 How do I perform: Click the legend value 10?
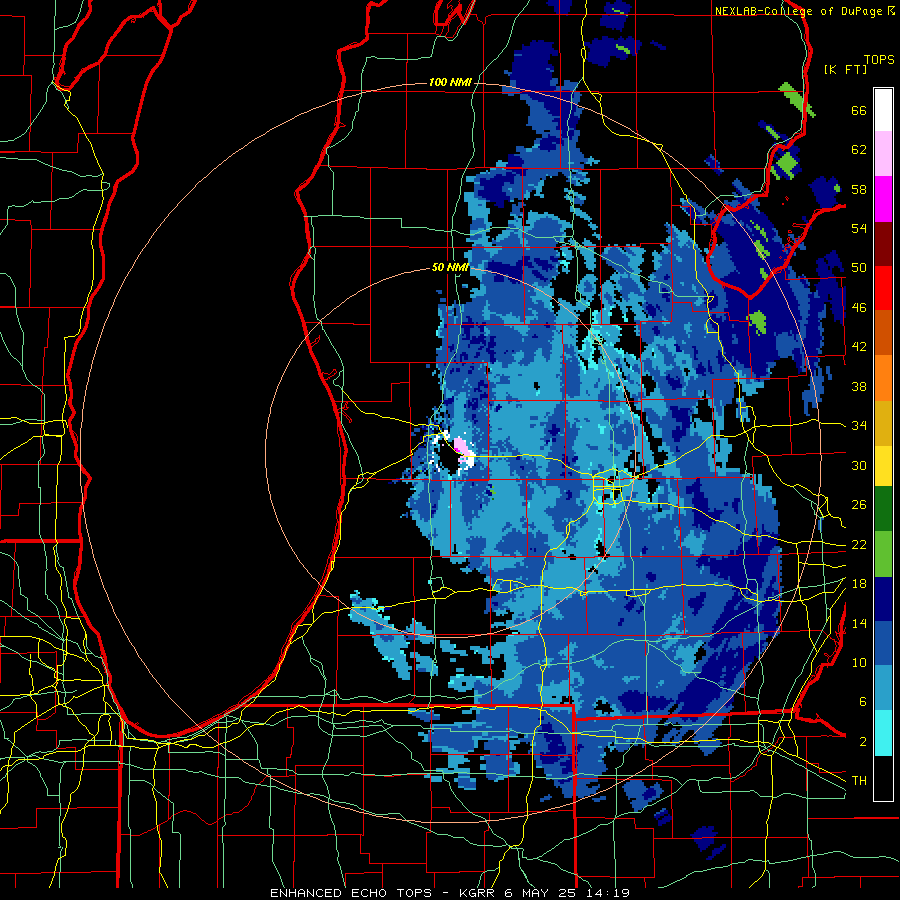859,663
